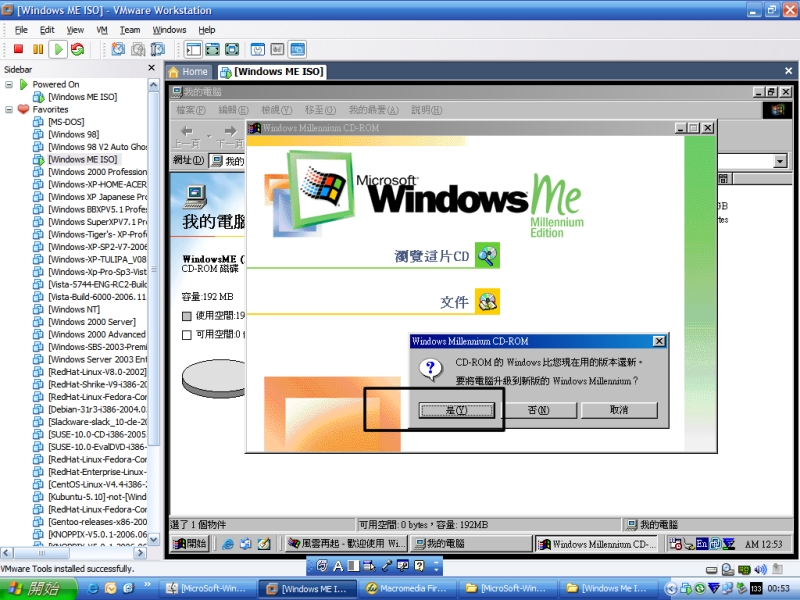This screenshot has width=800, height=600.
Task: Click the question mark icon on the language bar
Action: pos(419,565)
